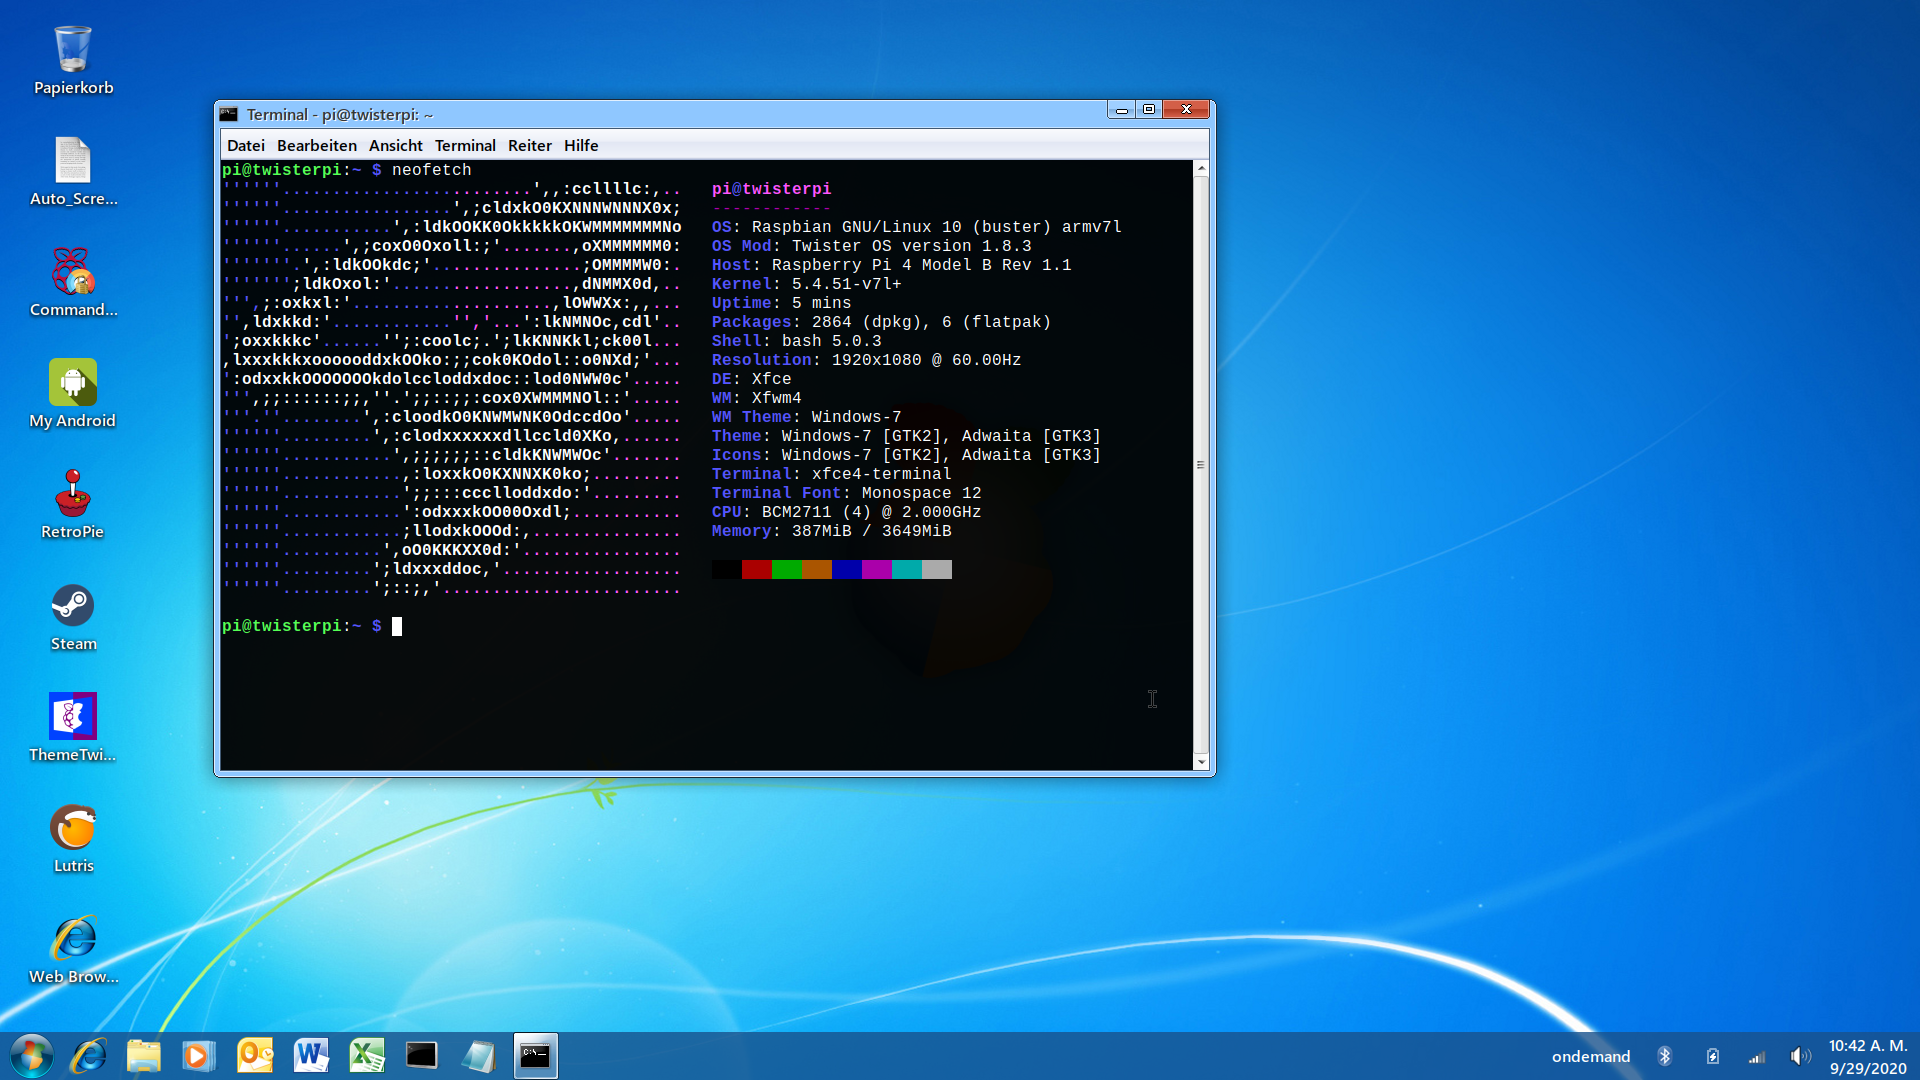Launch the Command... Raspberry desktop icon

coord(73,282)
